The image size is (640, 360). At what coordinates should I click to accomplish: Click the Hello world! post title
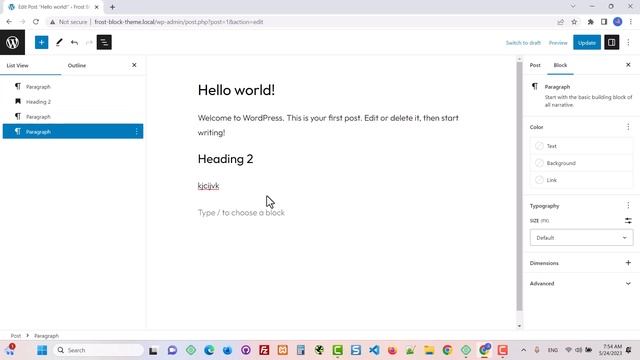pyautogui.click(x=236, y=90)
